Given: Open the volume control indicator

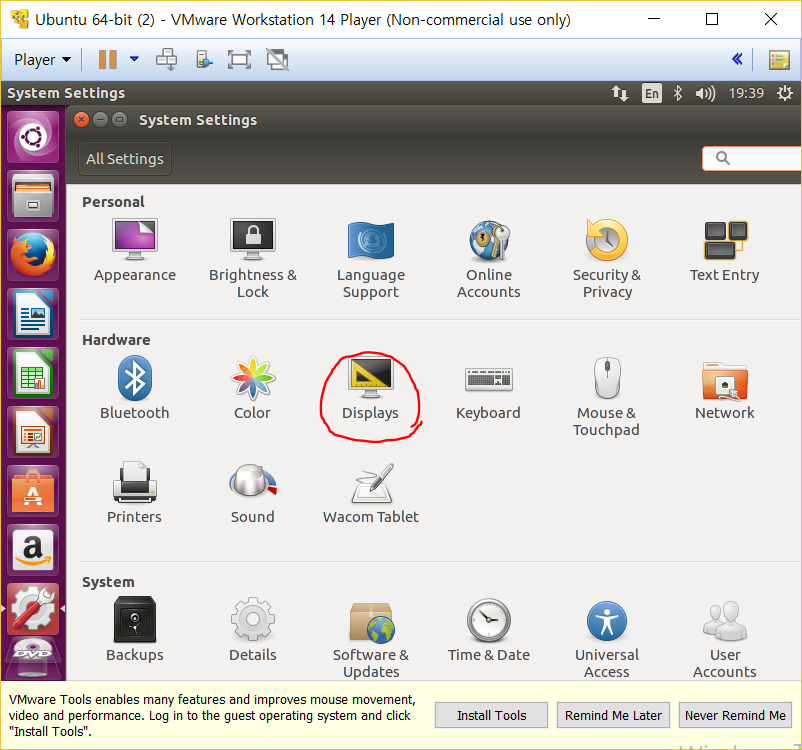Looking at the screenshot, I should [x=705, y=93].
